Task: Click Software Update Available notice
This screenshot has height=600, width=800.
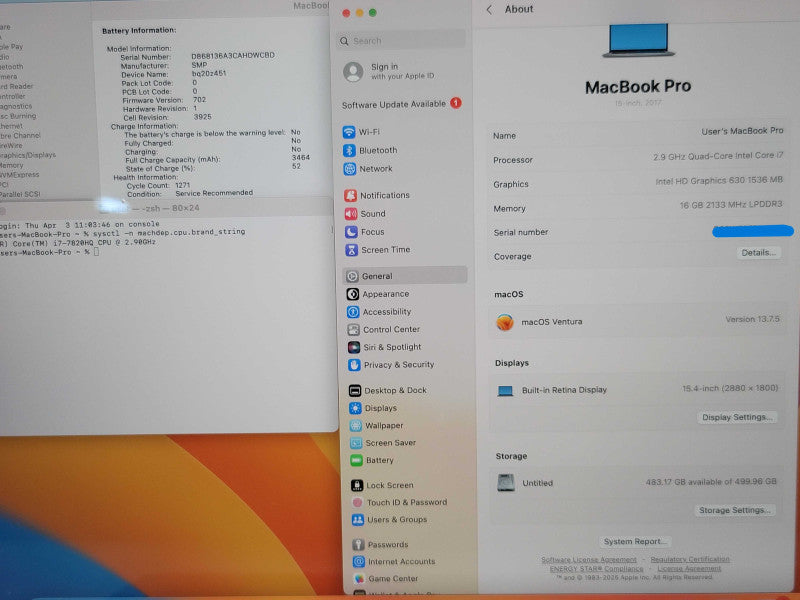Action: pyautogui.click(x=402, y=104)
